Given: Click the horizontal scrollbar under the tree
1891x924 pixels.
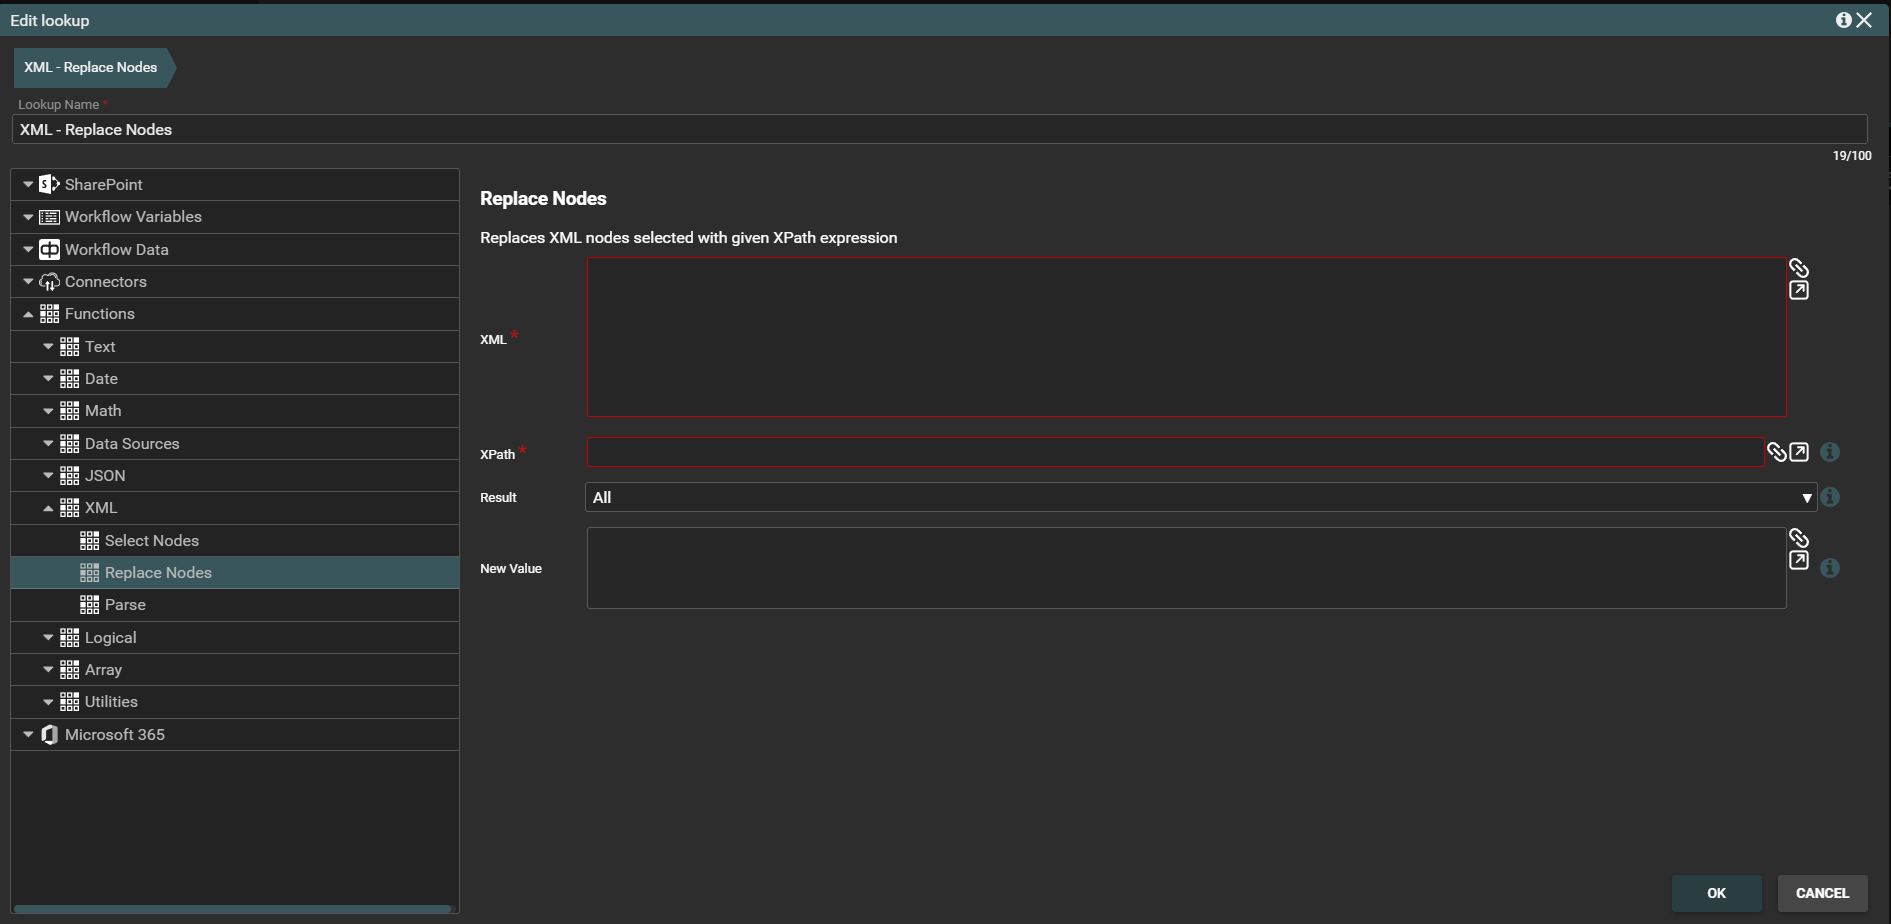Looking at the screenshot, I should click(232, 909).
